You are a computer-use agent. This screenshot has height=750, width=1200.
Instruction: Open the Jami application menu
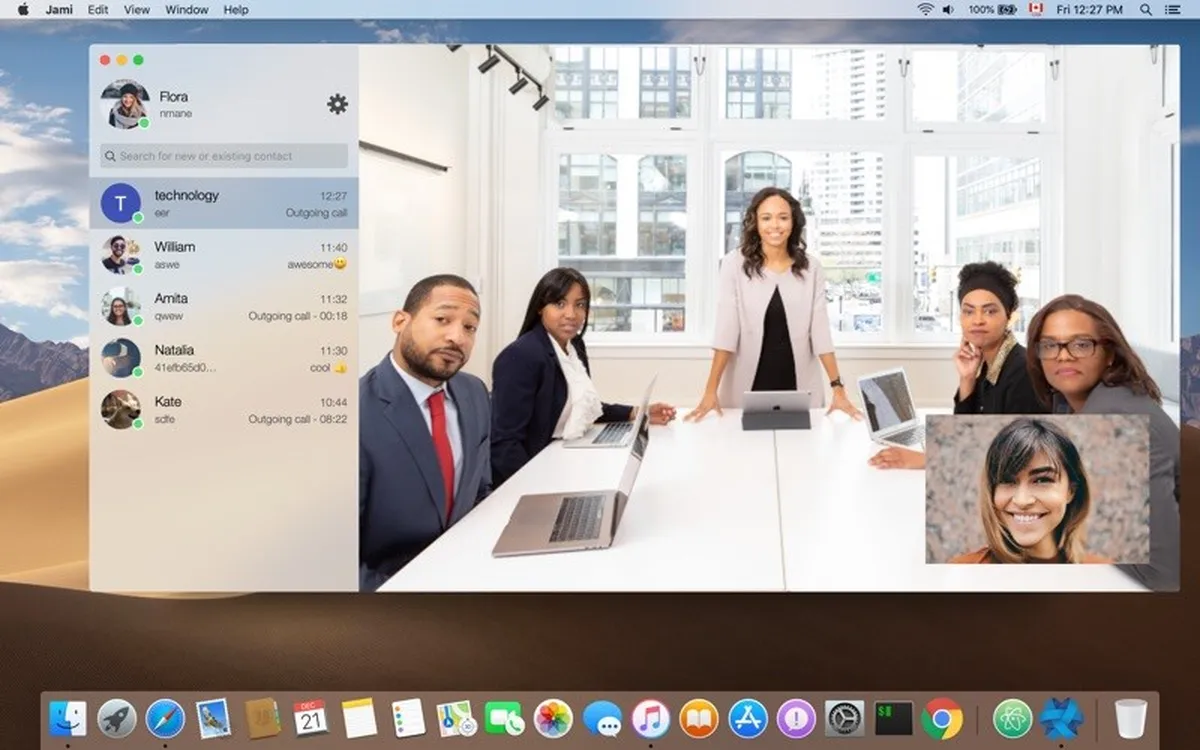point(59,9)
